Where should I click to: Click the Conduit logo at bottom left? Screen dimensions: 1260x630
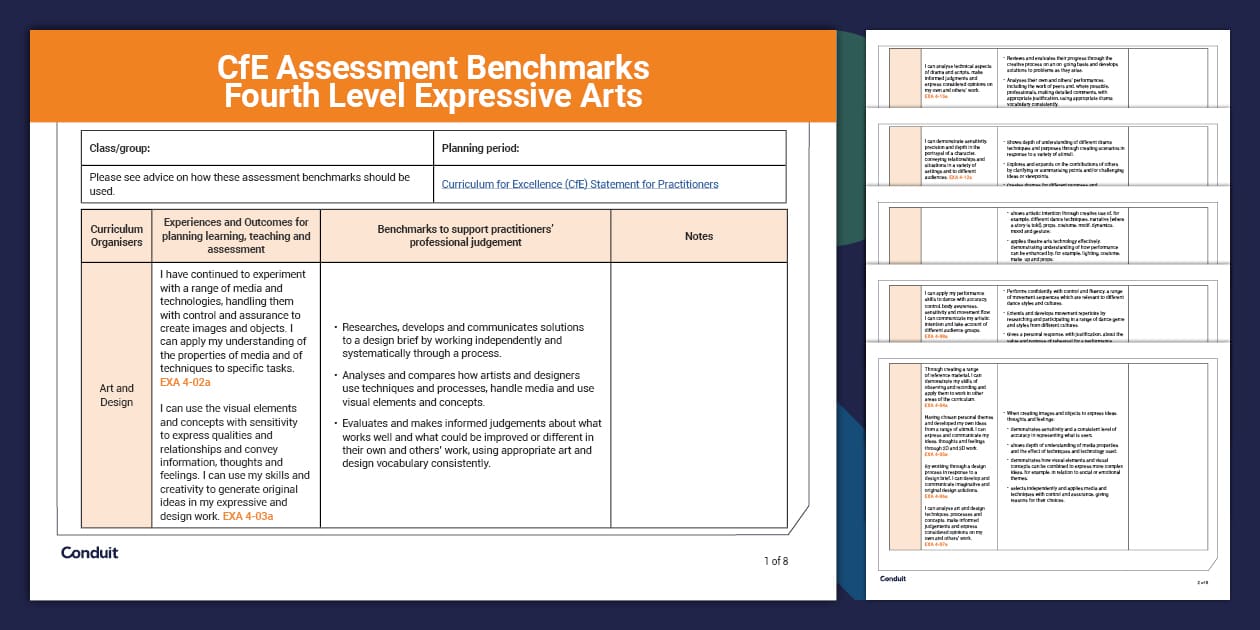pos(92,553)
